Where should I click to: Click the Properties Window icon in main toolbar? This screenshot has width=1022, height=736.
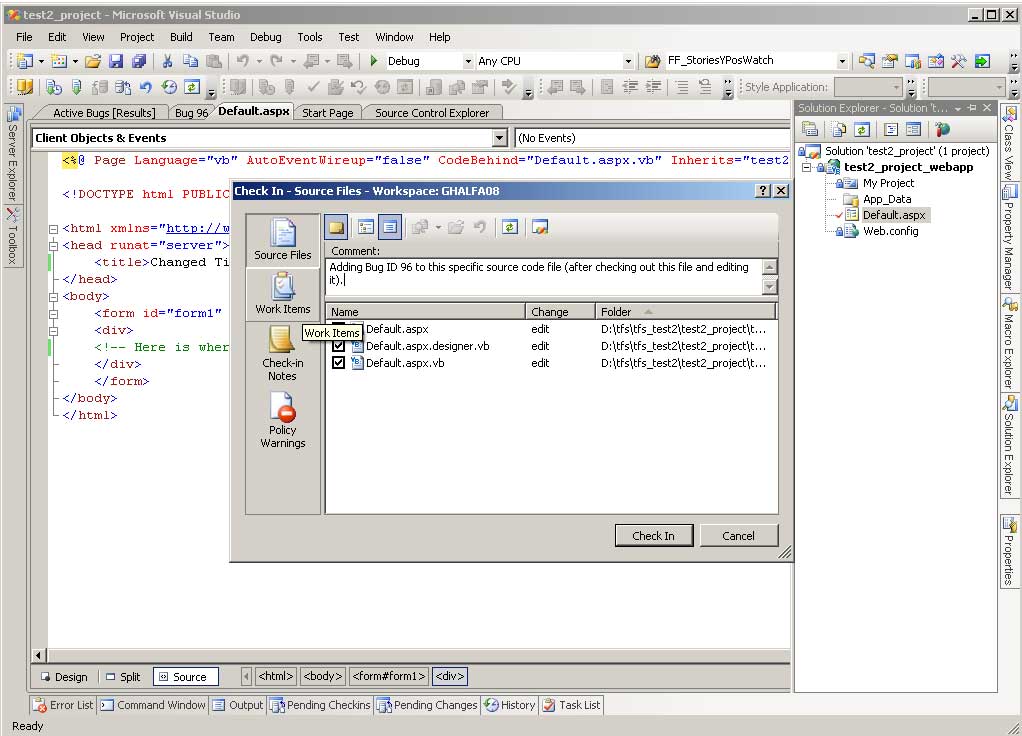coord(890,61)
